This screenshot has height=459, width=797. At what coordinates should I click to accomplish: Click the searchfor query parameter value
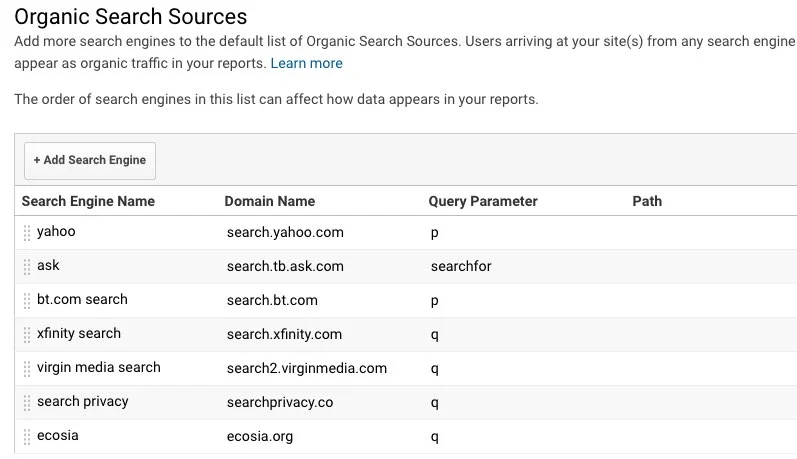pyautogui.click(x=461, y=266)
